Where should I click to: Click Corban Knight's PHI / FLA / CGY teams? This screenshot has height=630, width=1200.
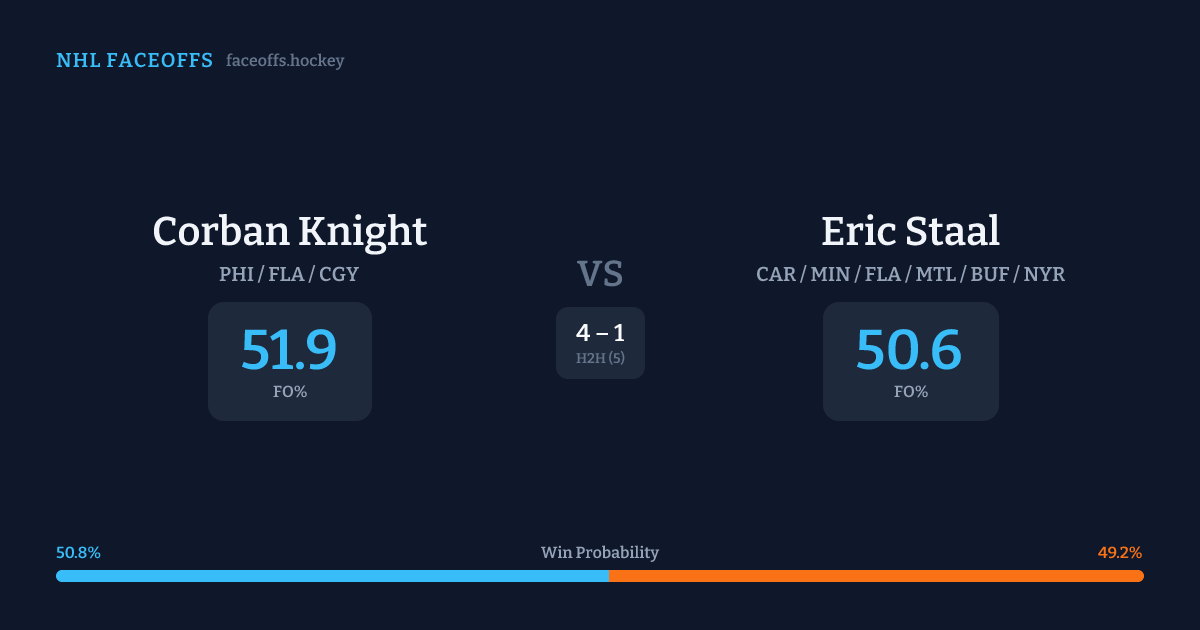pos(289,274)
